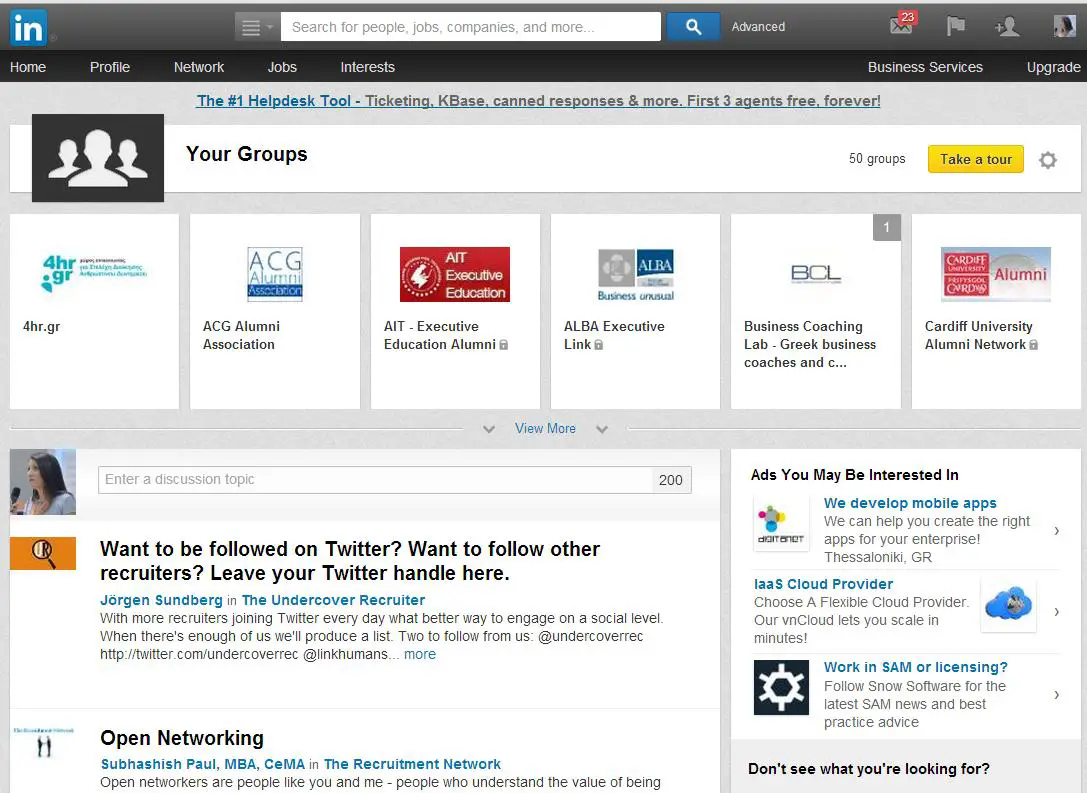This screenshot has height=793, width=1087.
Task: Click the Recruitment Network group icon
Action: tap(43, 742)
